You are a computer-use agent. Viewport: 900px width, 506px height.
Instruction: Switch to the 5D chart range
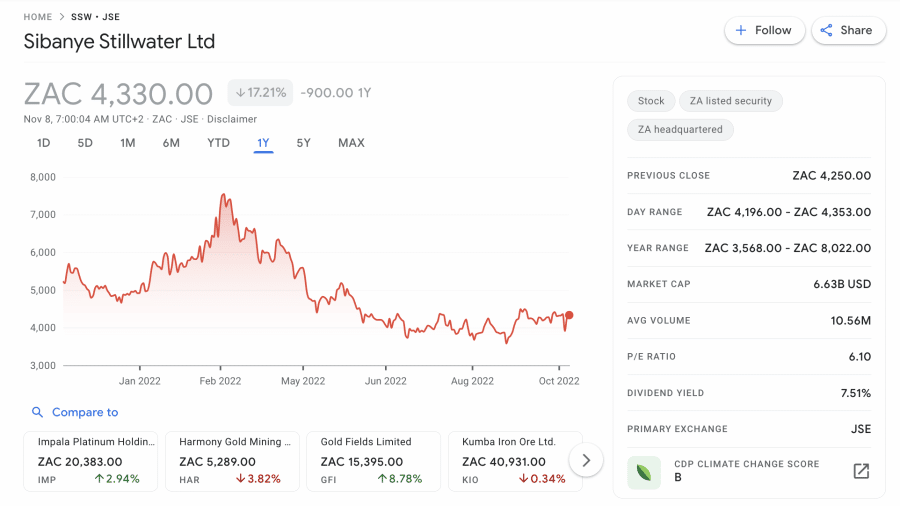point(85,143)
